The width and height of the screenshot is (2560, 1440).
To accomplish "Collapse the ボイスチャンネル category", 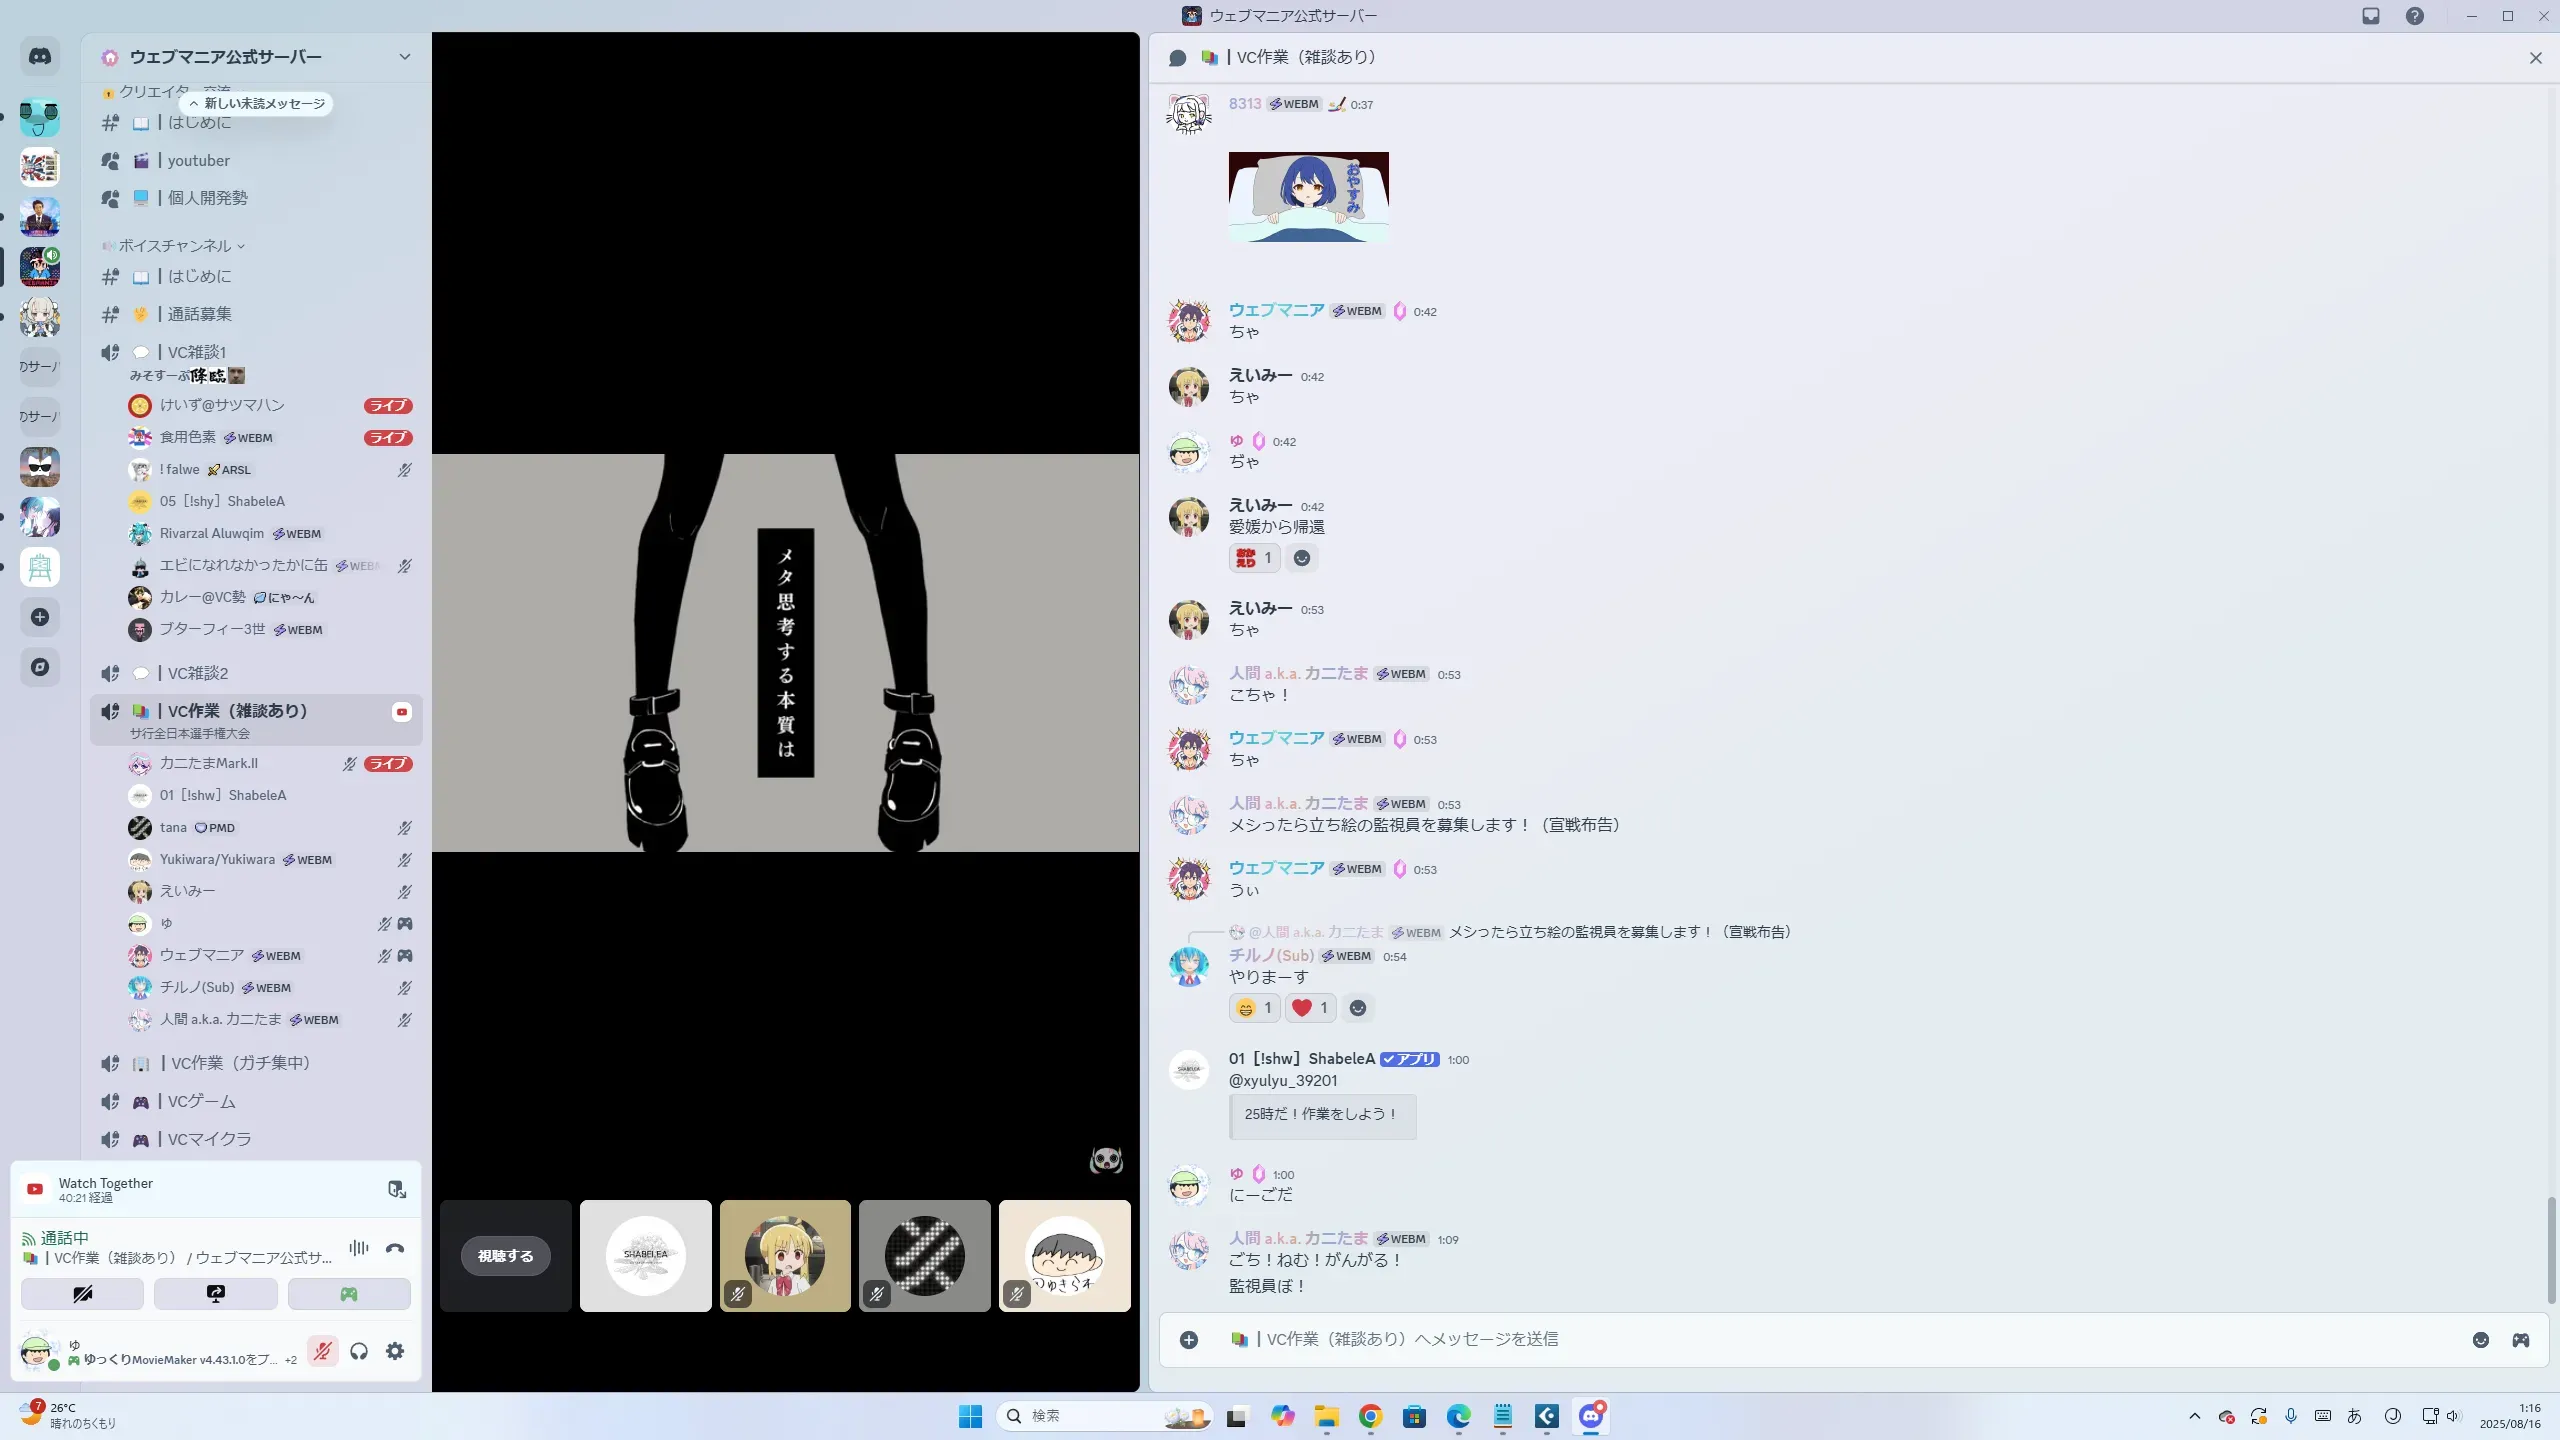I will (x=175, y=246).
